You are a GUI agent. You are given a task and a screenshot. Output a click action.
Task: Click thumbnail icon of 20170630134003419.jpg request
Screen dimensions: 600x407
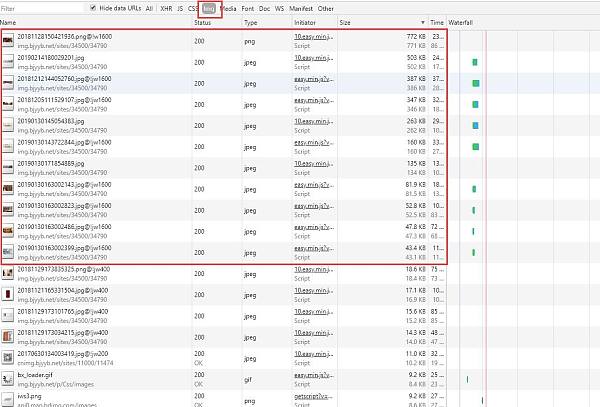(x=9, y=358)
